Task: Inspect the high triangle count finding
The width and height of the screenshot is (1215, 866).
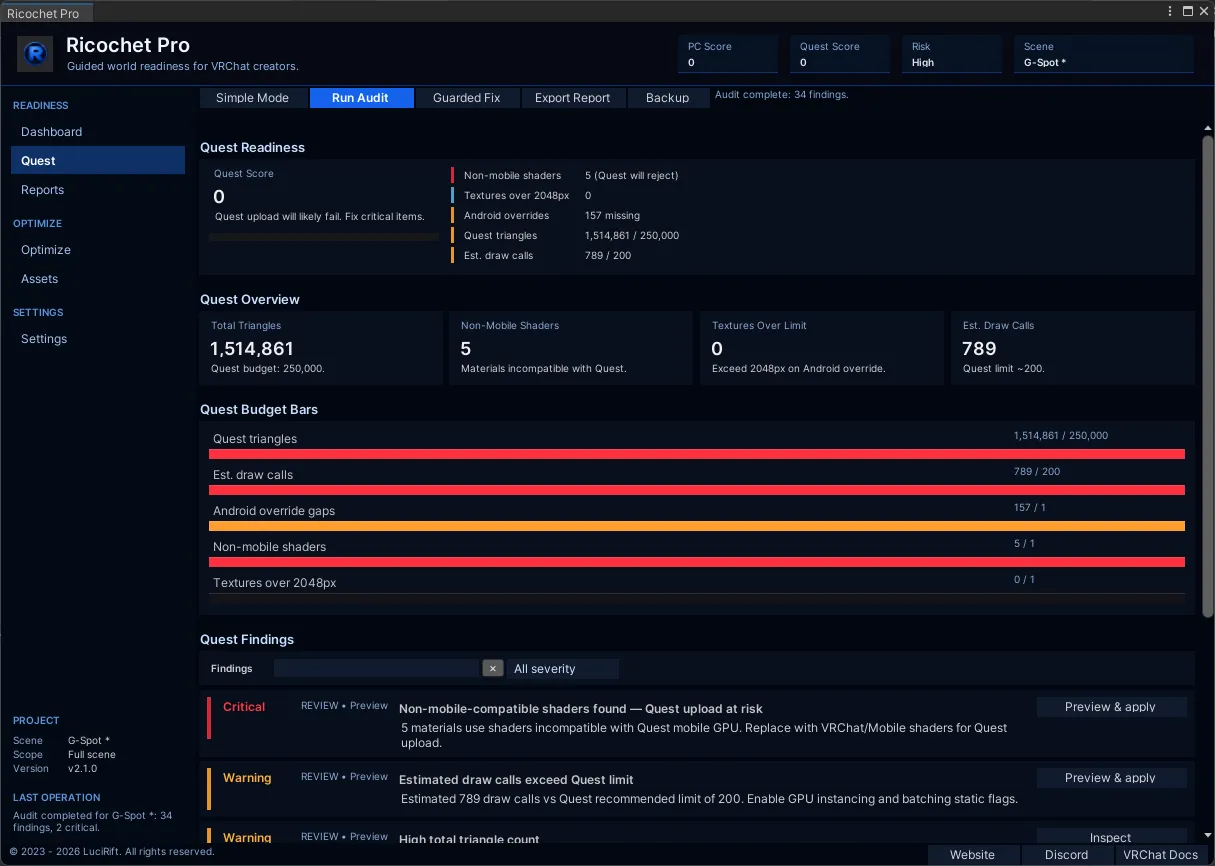Action: coord(1111,837)
